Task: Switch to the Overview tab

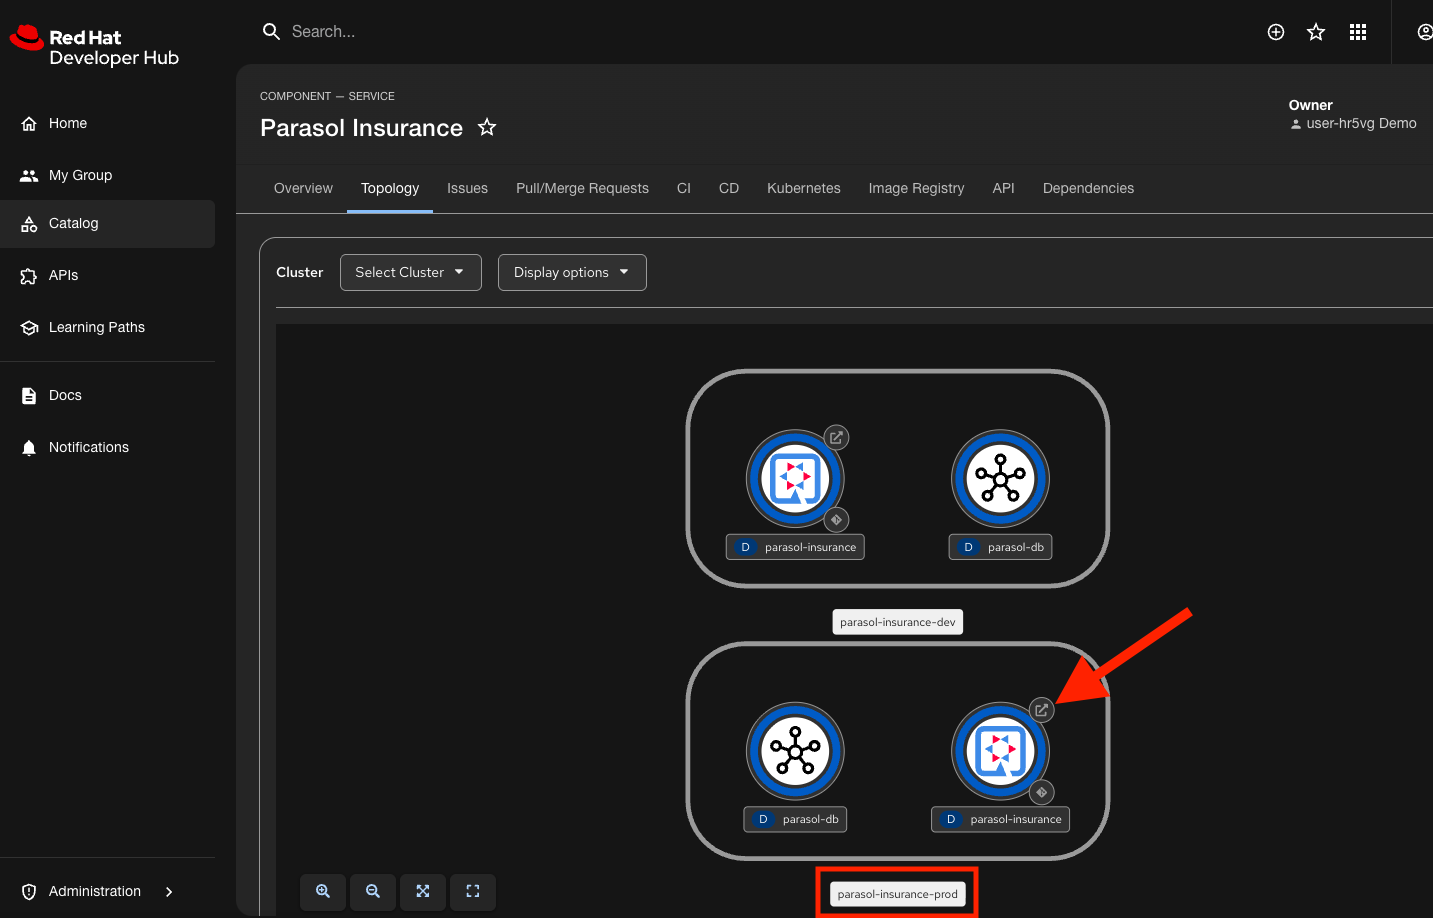Action: [303, 188]
